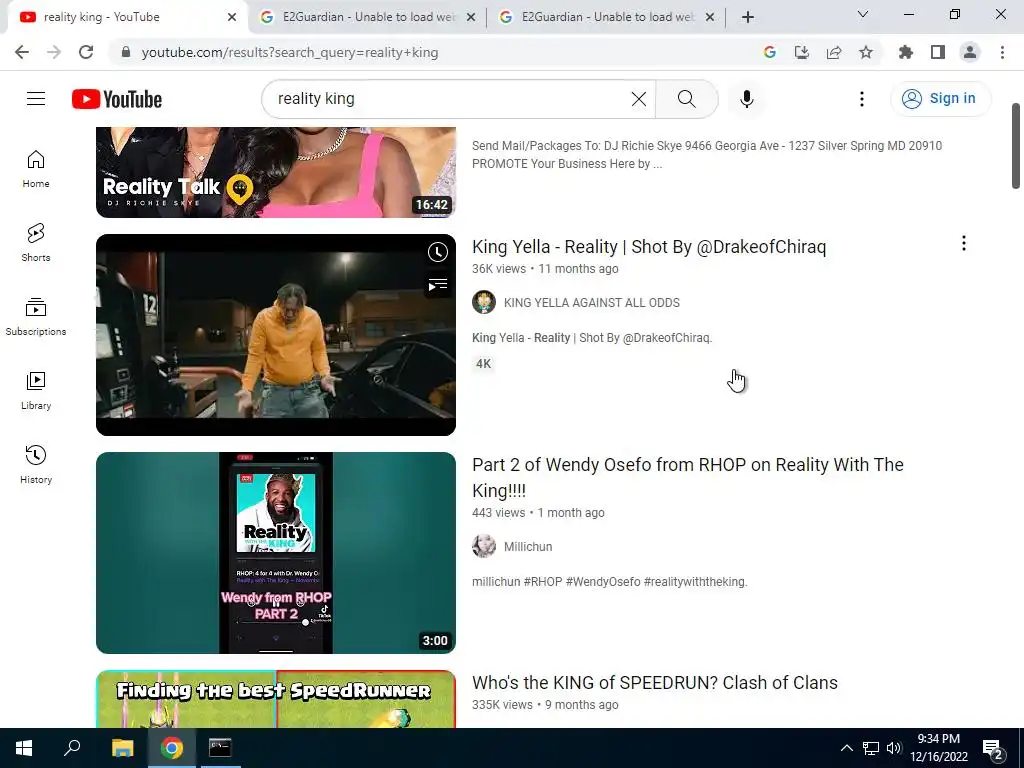Close the reality king YouTube tab
This screenshot has width=1024, height=768.
(232, 18)
